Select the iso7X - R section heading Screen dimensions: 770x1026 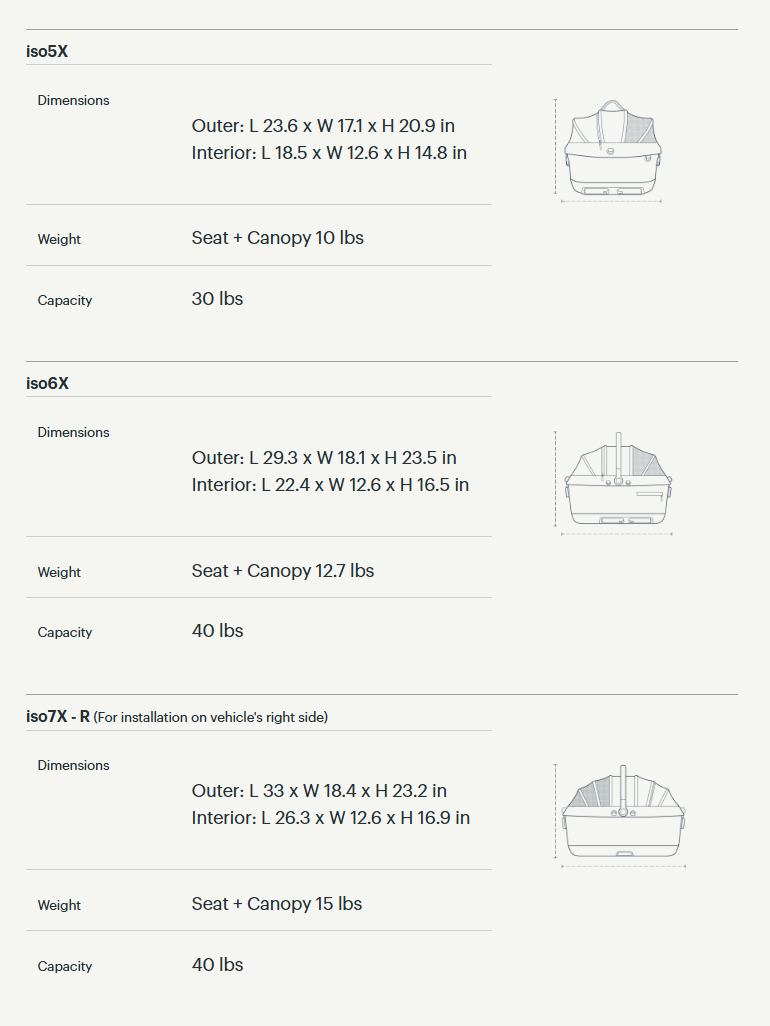(58, 716)
